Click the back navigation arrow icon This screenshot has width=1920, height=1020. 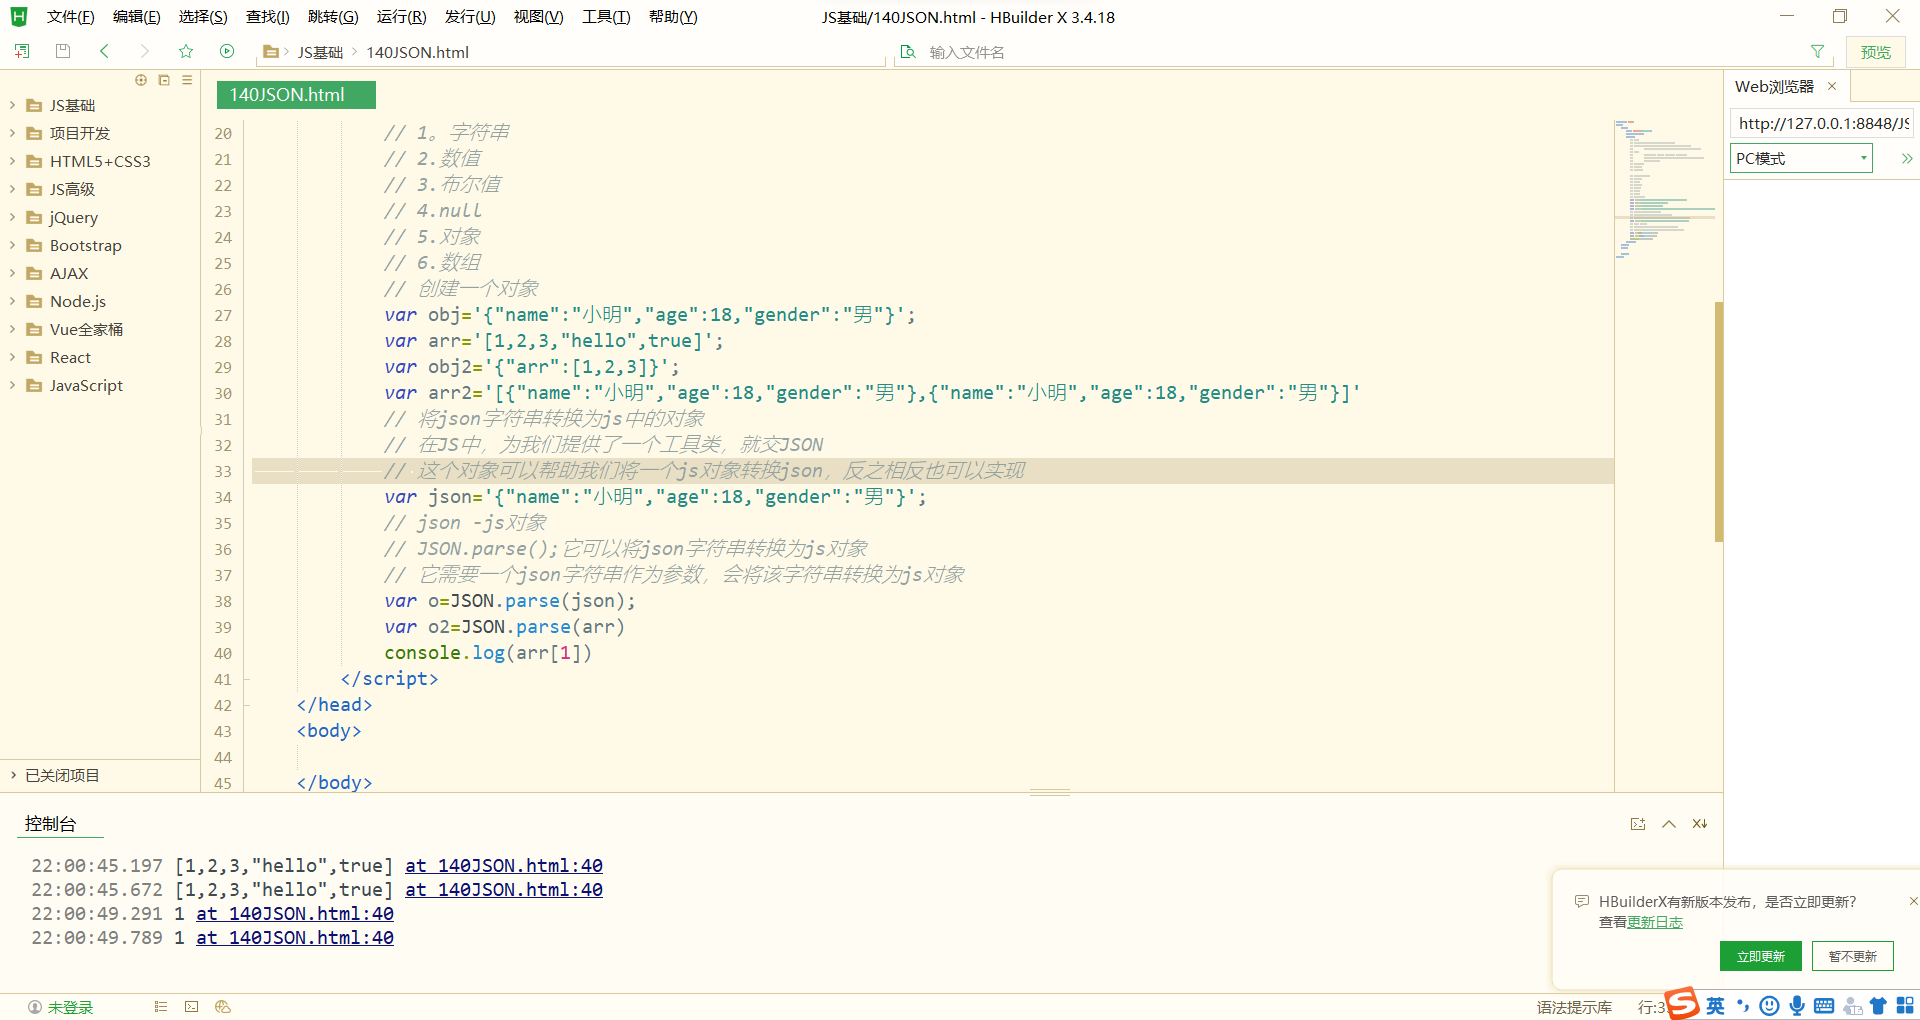104,51
